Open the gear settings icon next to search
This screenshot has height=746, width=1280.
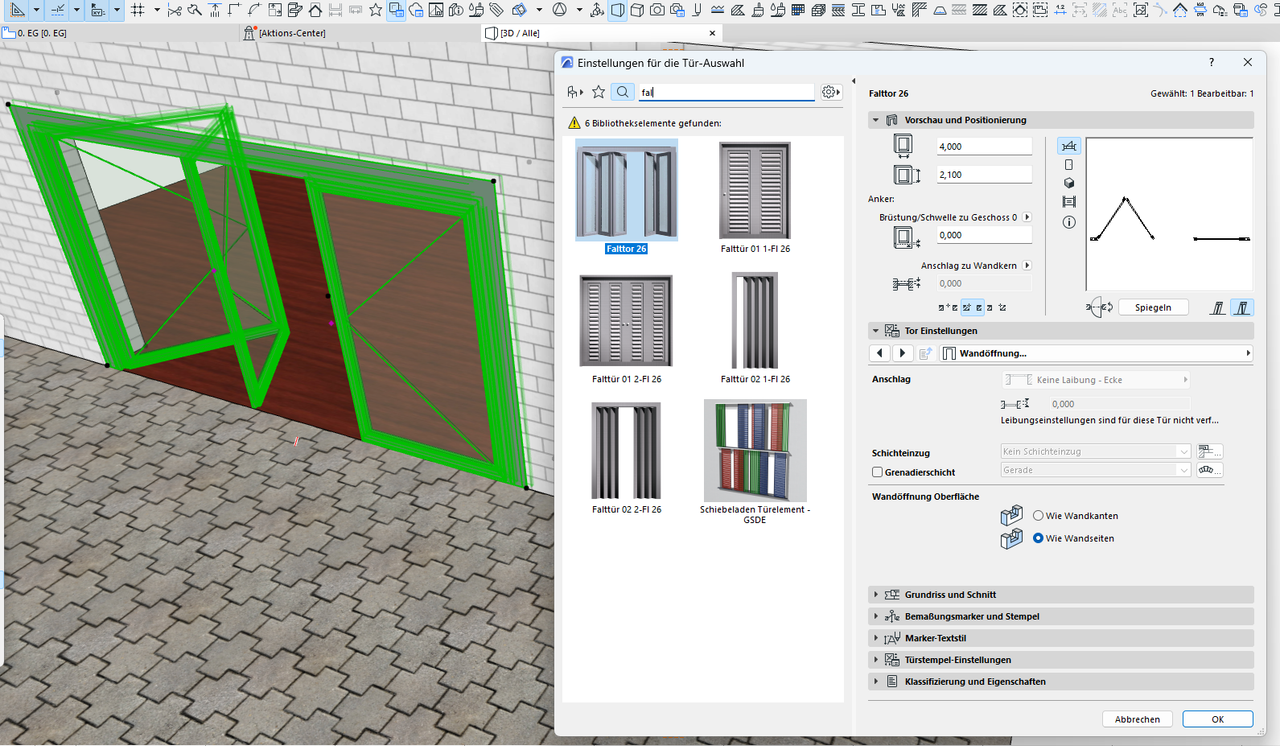tap(829, 91)
